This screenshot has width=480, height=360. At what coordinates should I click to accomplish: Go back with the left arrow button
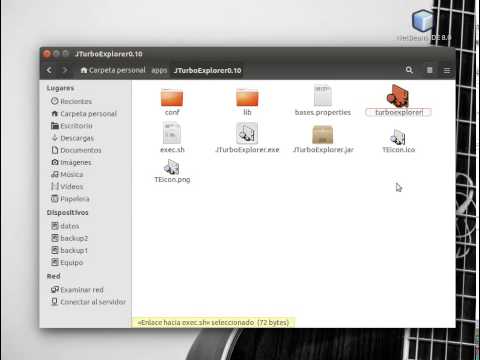pos(50,70)
